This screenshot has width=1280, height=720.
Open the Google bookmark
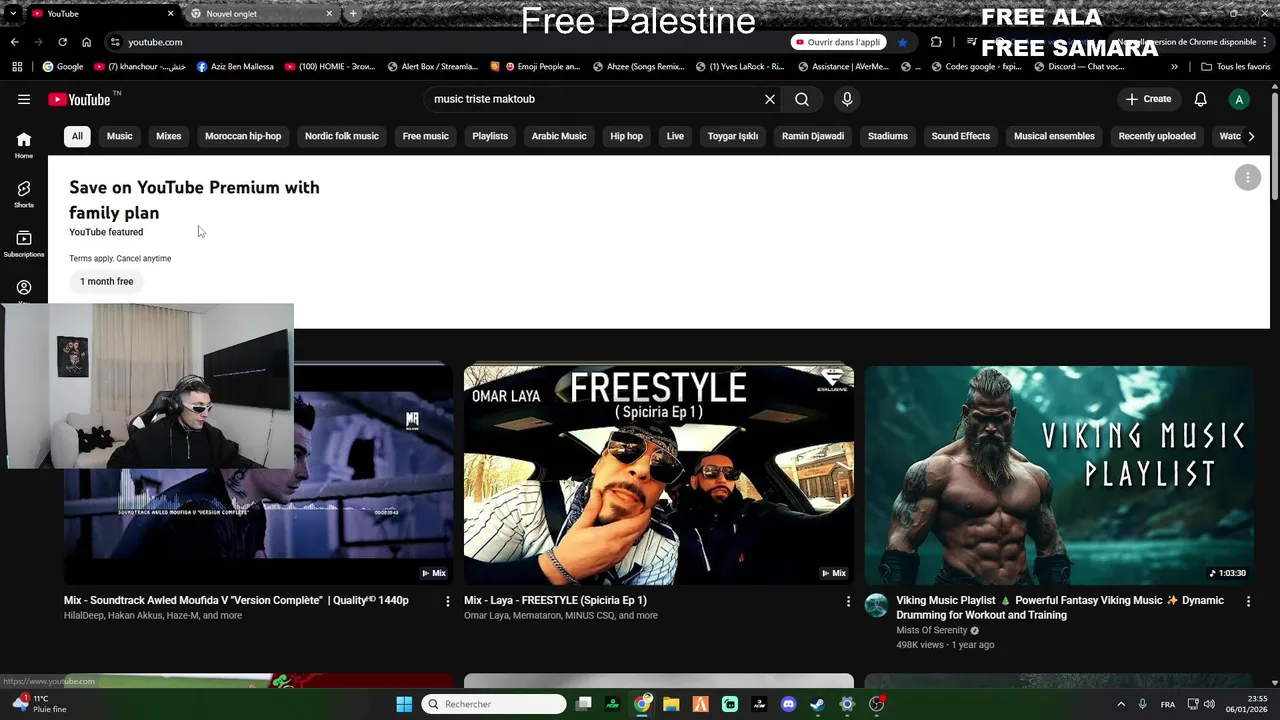pos(62,67)
